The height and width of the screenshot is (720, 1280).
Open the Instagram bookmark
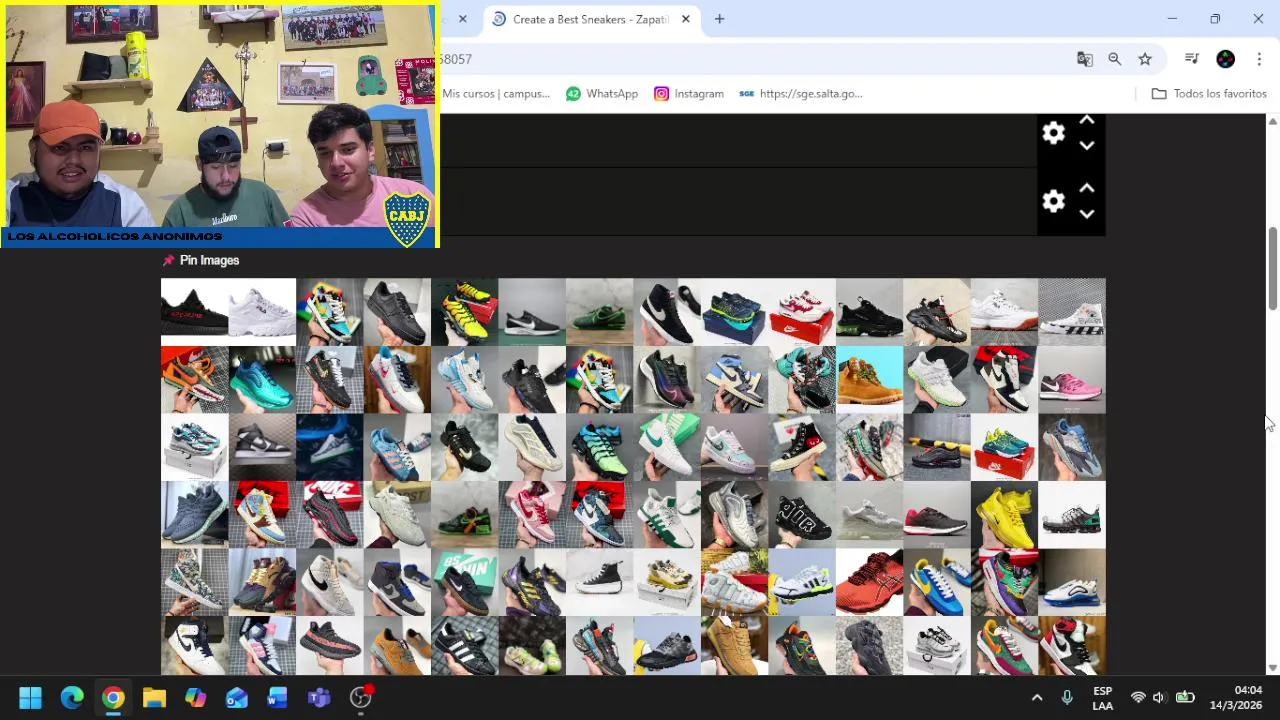point(689,94)
